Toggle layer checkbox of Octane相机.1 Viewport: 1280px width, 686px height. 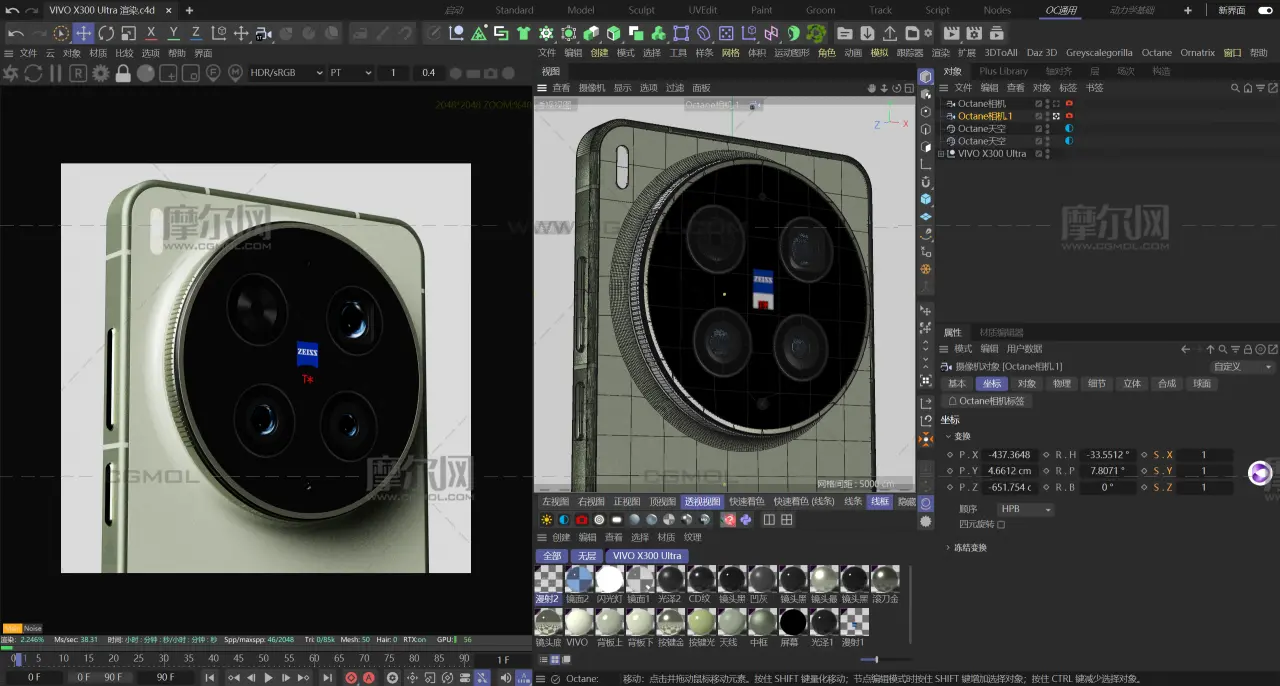click(x=1040, y=116)
